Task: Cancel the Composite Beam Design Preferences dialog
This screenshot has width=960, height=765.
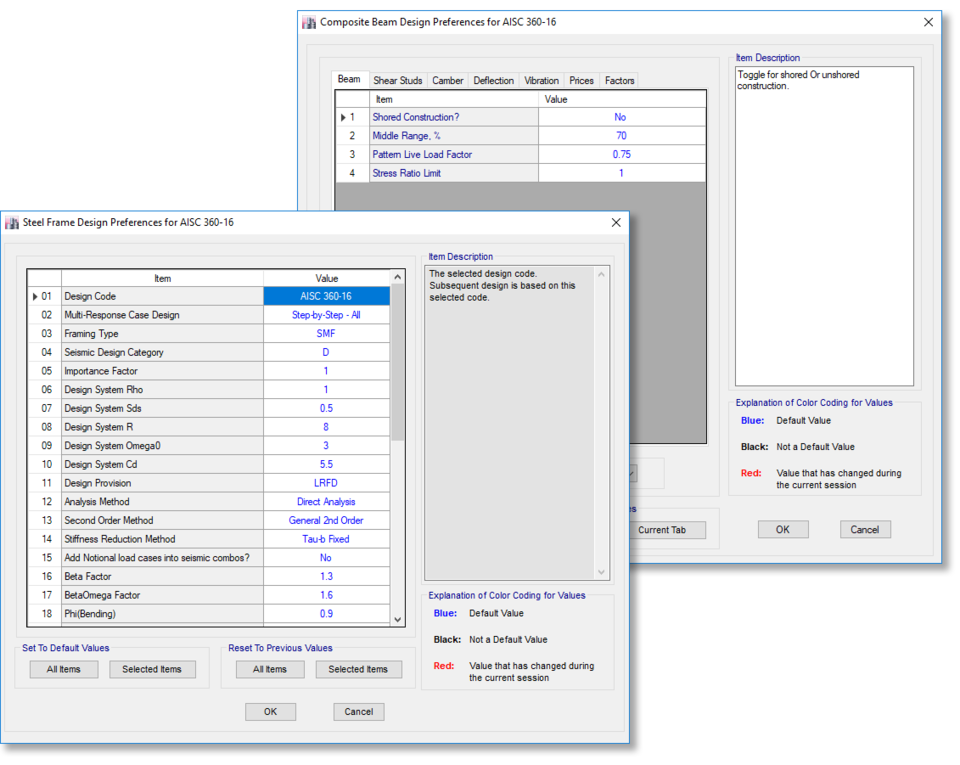Action: pos(864,529)
